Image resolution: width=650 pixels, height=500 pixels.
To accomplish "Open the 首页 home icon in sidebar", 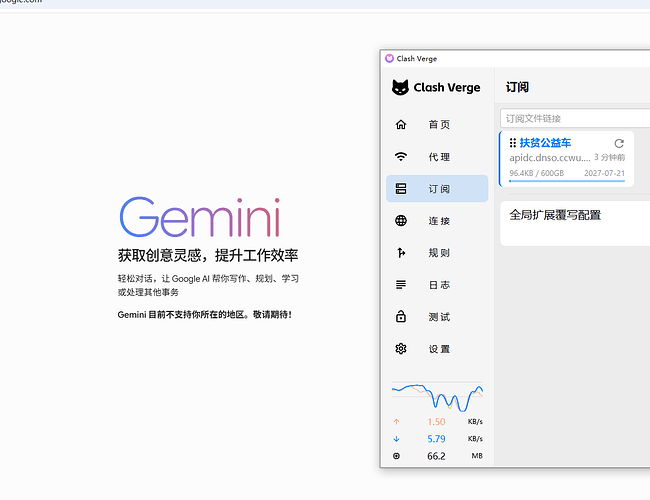I will (401, 124).
